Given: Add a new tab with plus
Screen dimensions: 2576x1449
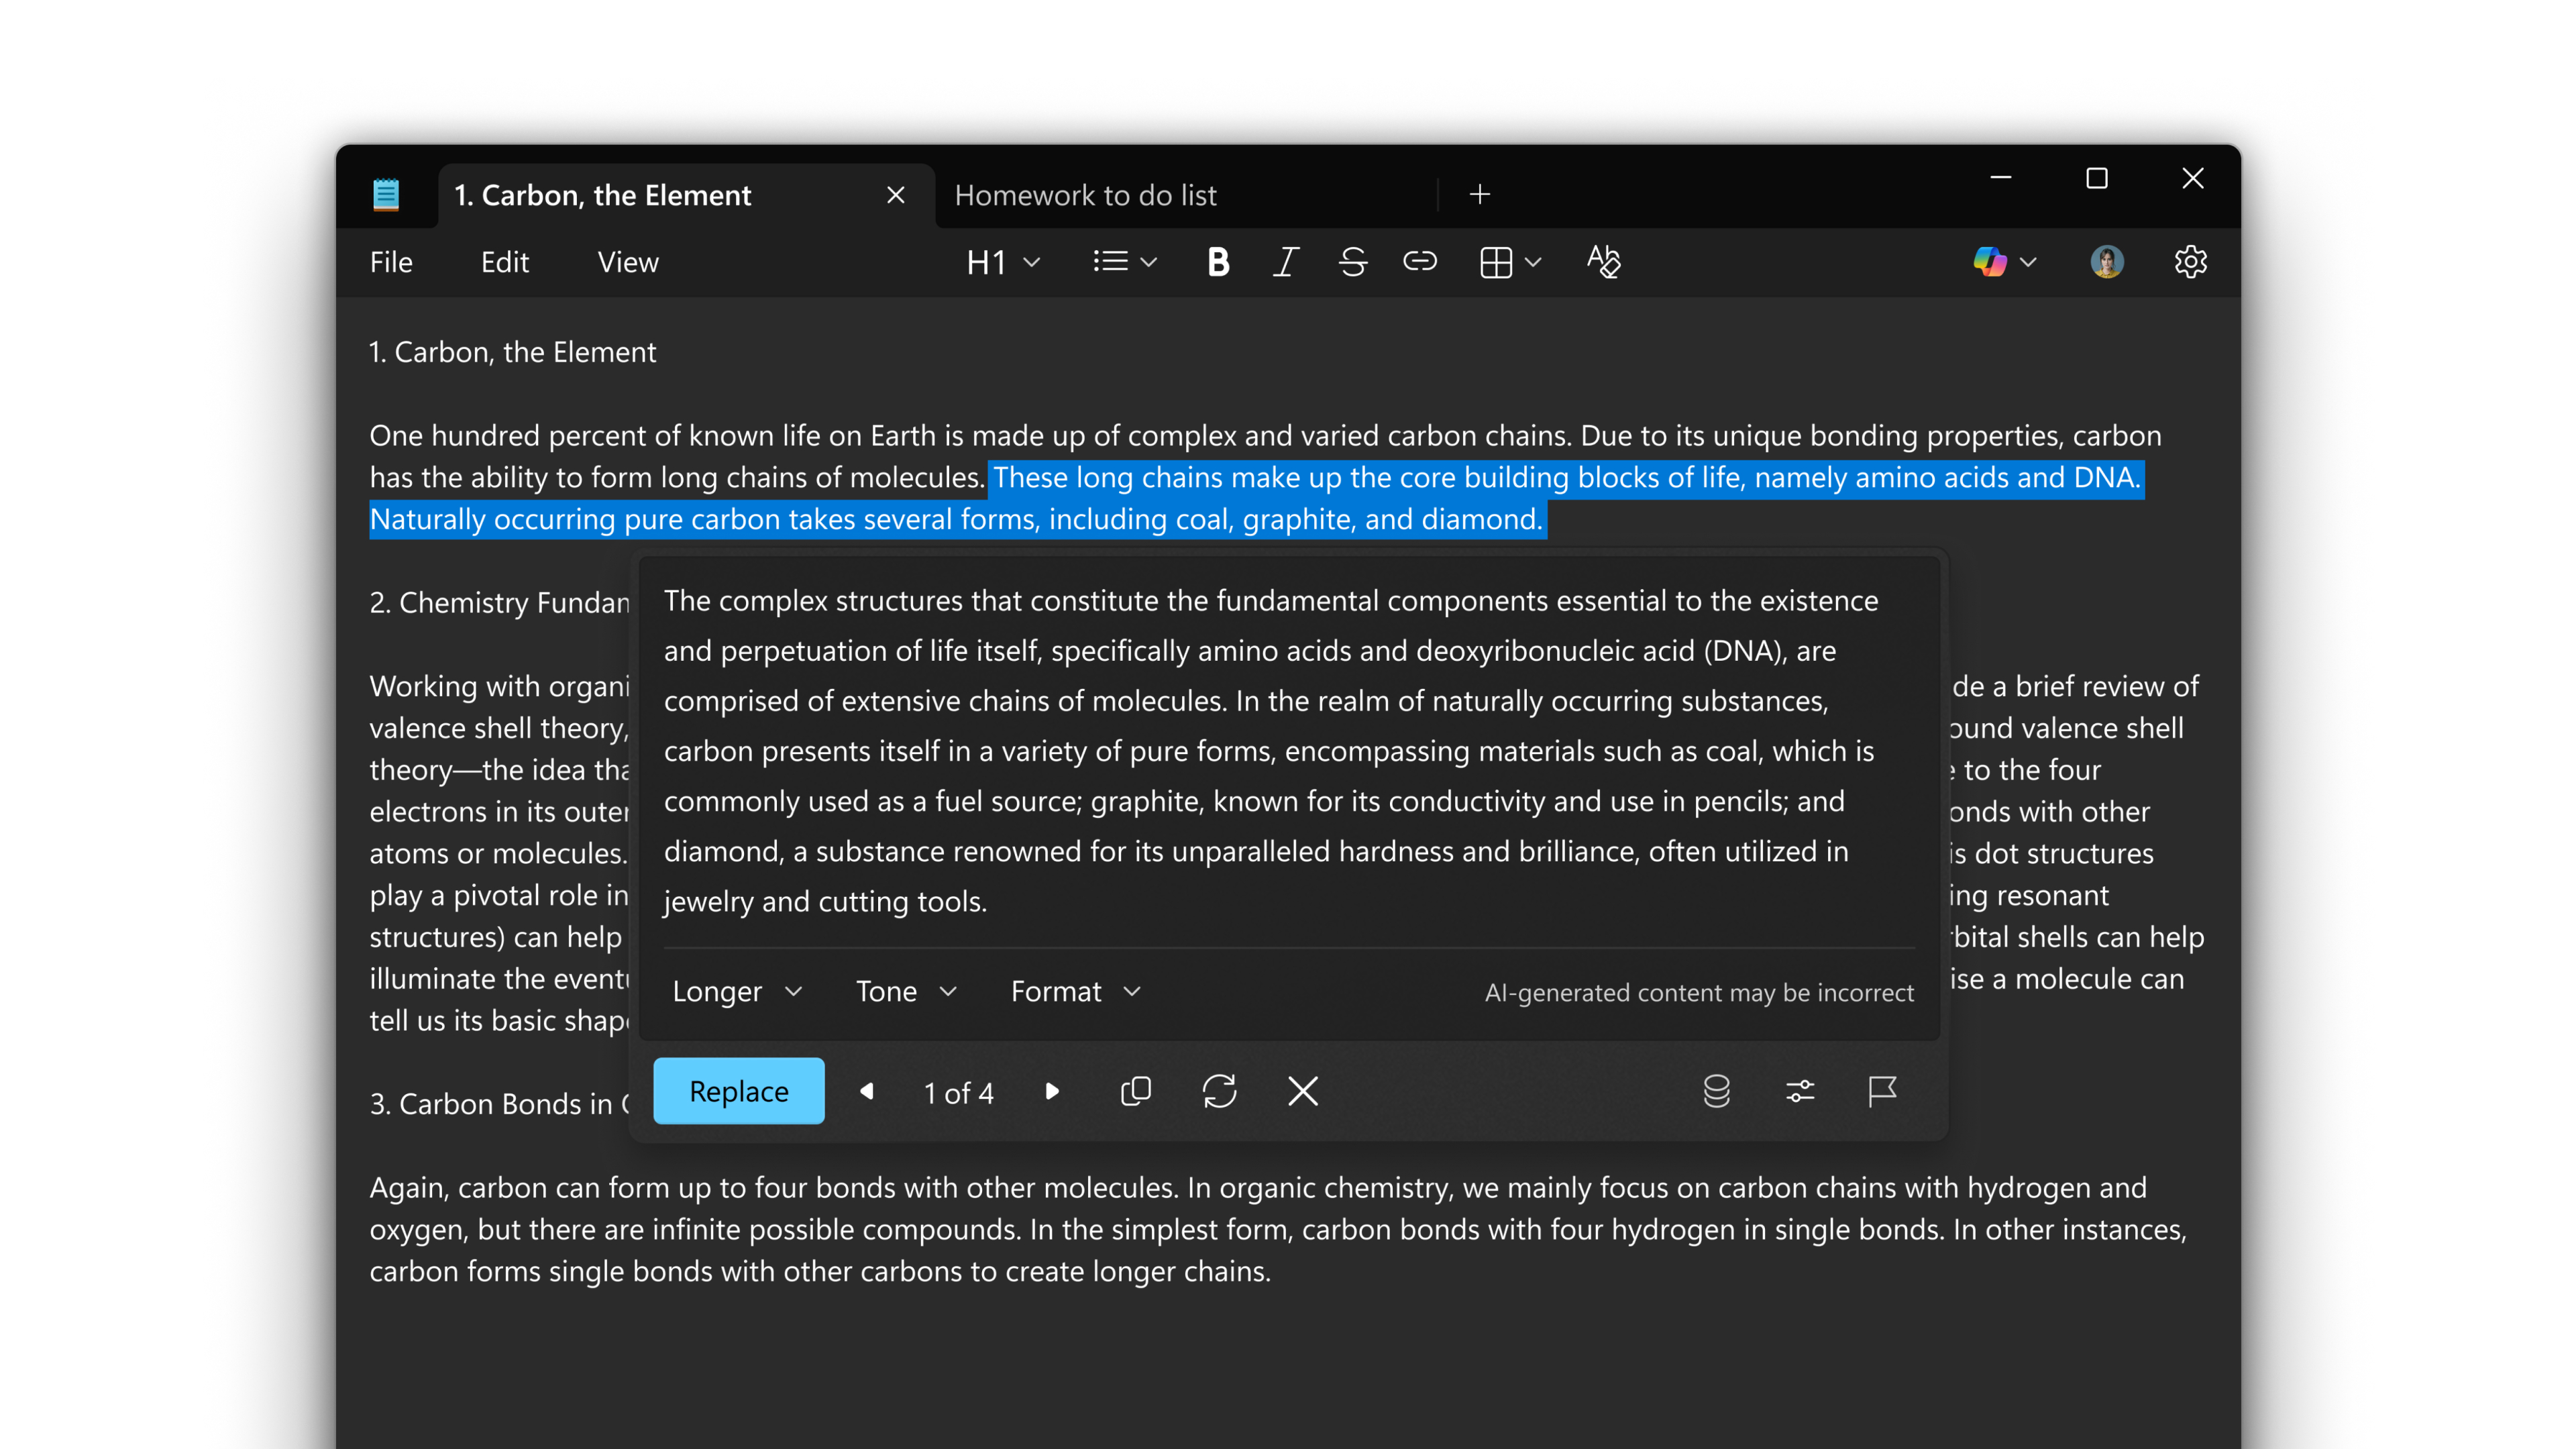Looking at the screenshot, I should click(1480, 195).
